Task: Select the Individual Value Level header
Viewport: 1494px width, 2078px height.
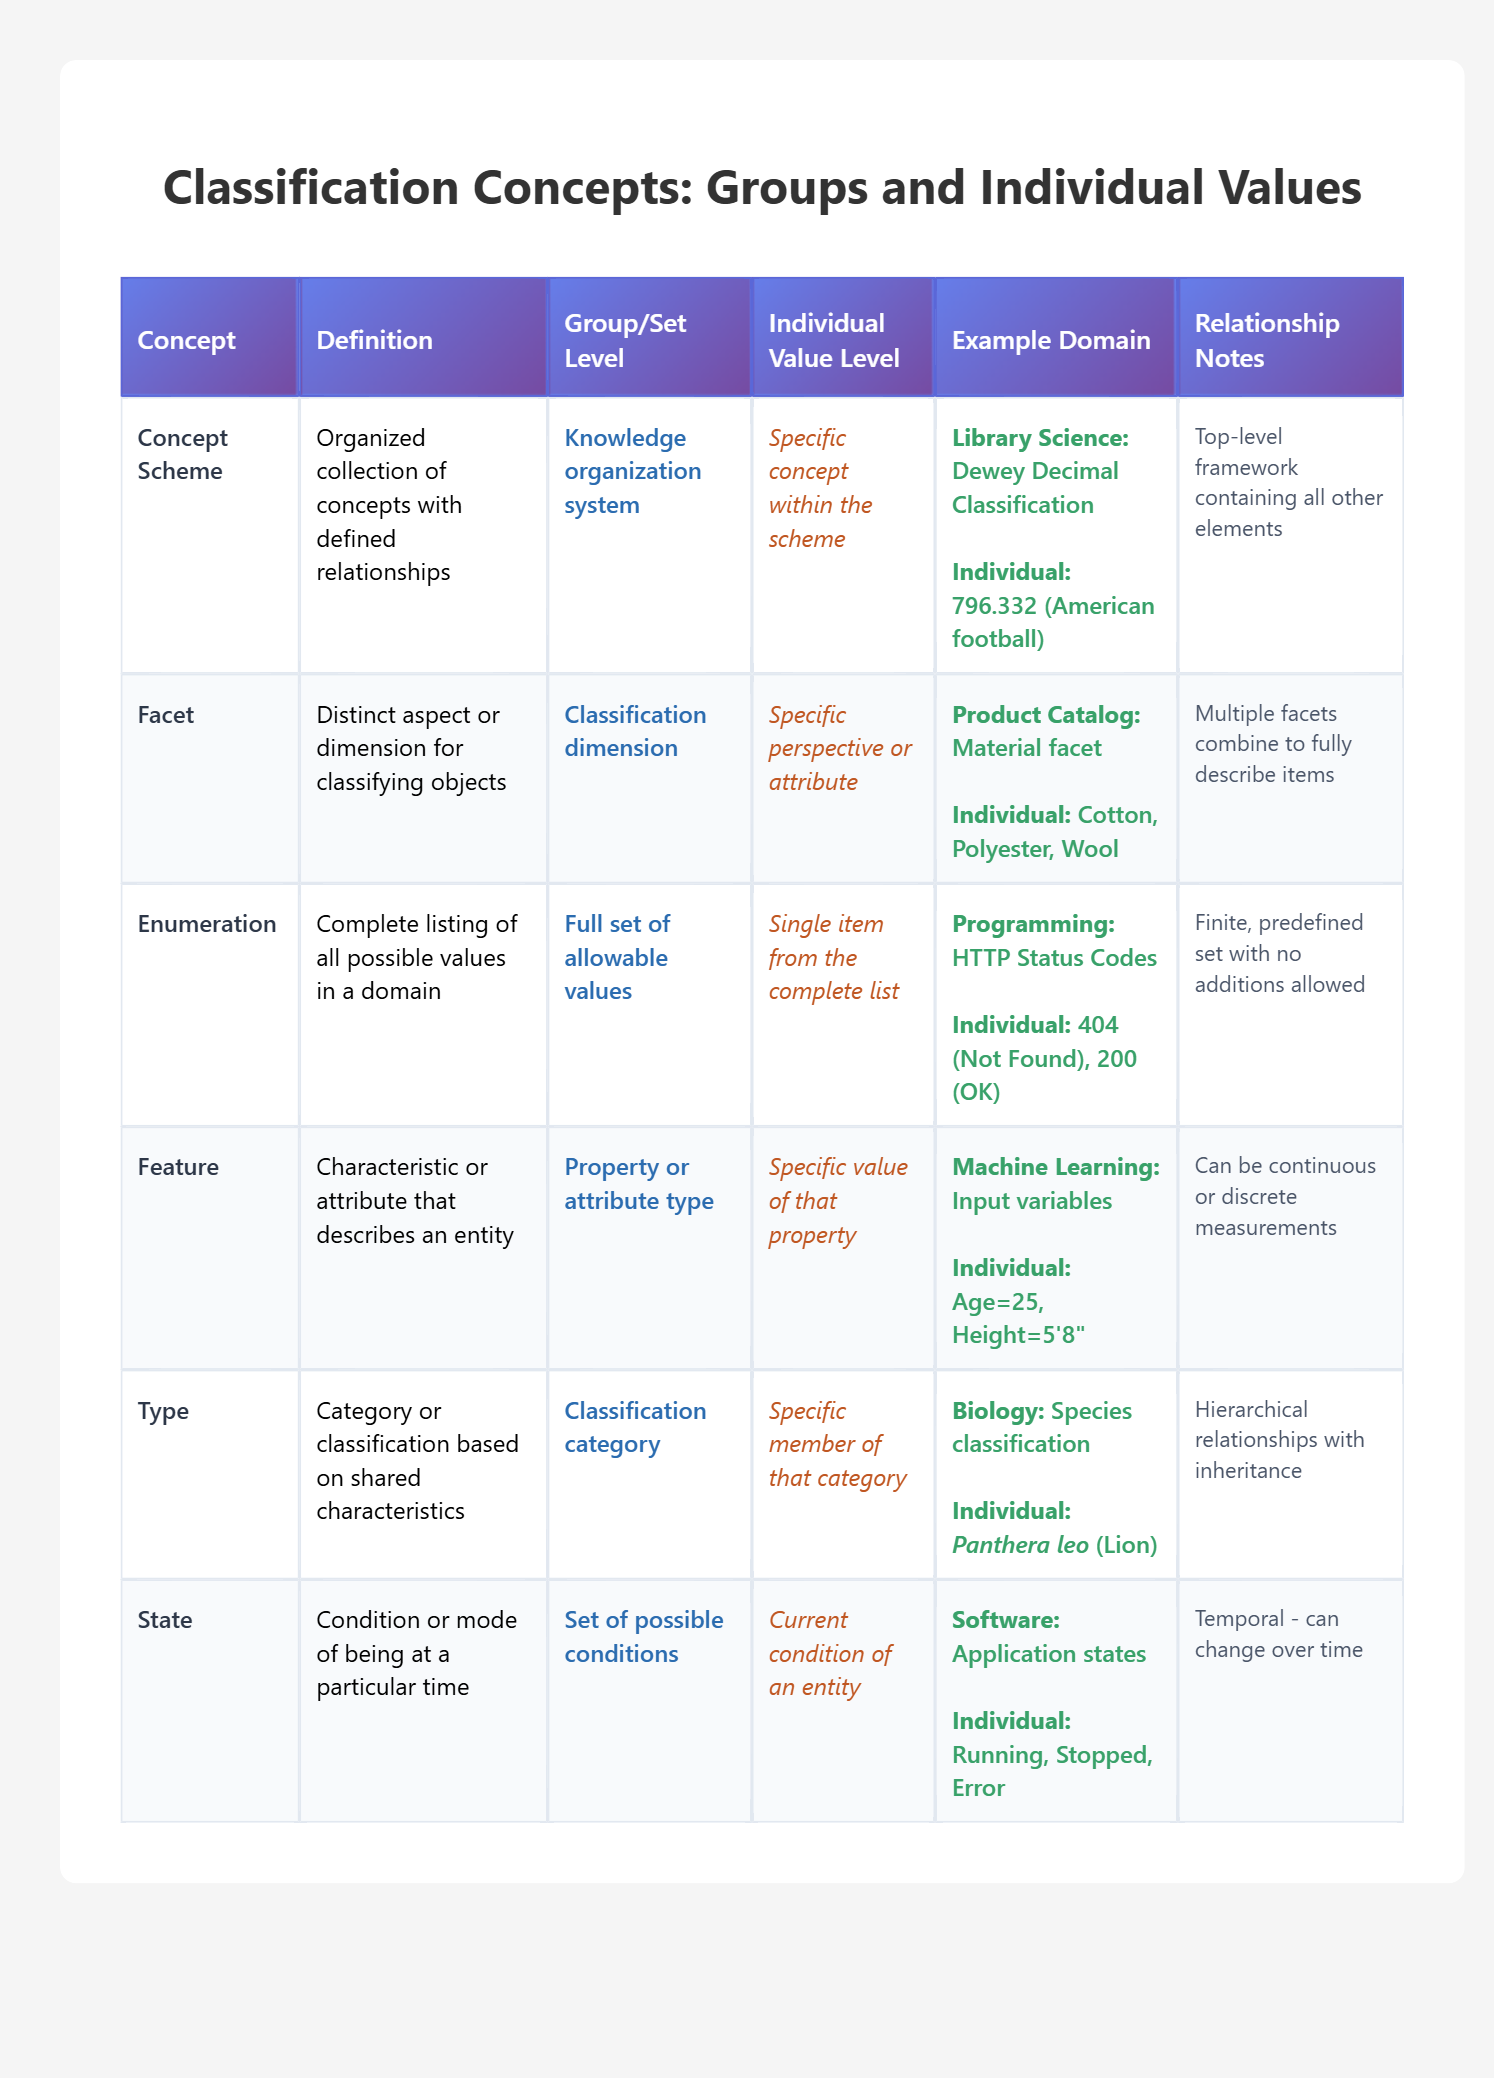Action: [833, 340]
